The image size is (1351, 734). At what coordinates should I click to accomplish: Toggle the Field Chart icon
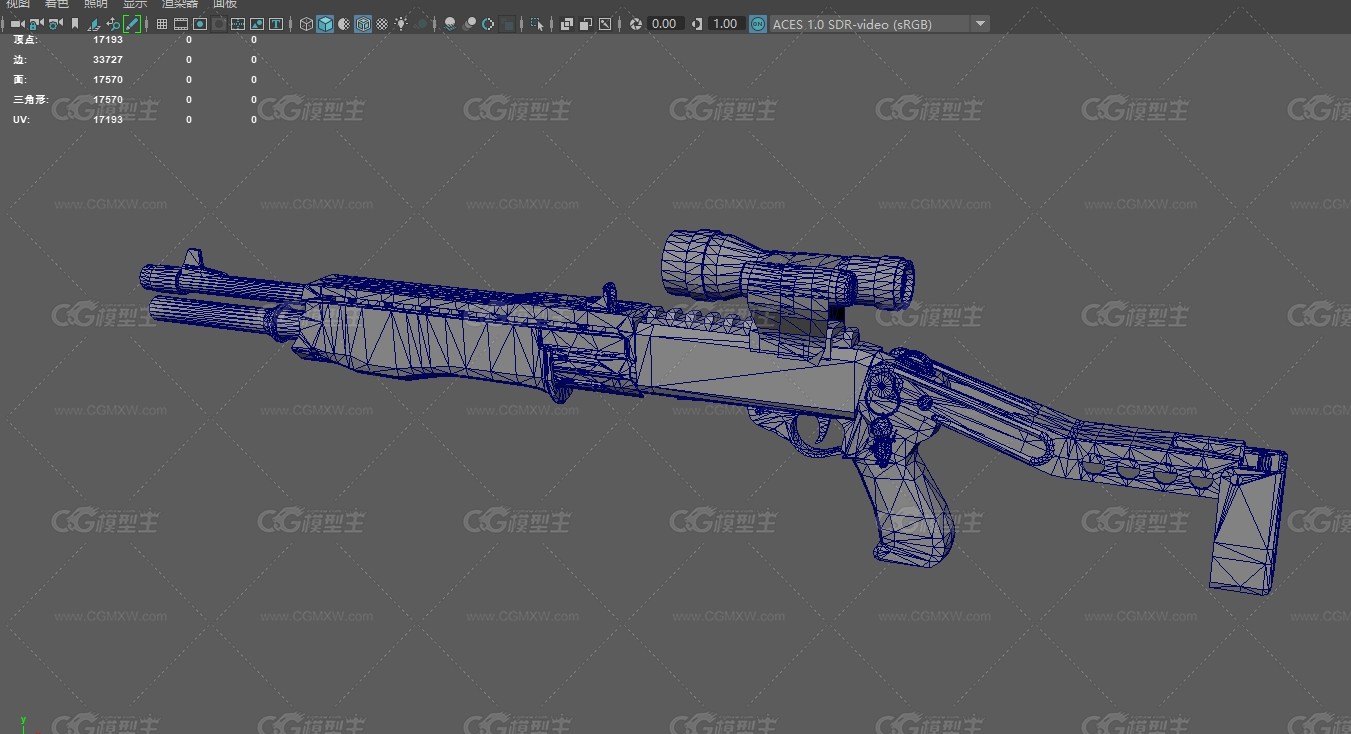click(237, 24)
